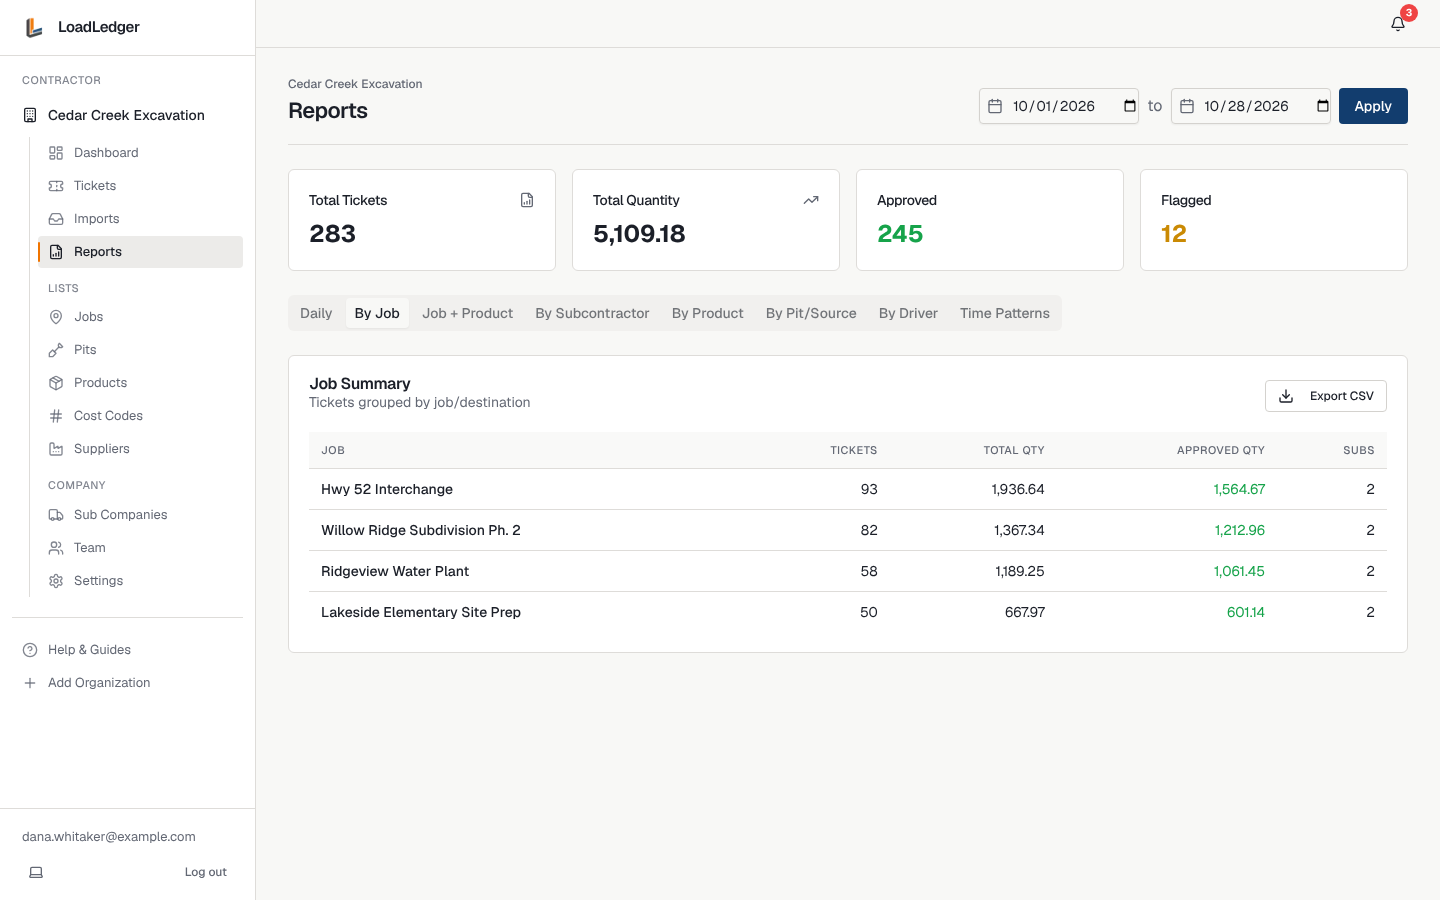
Task: Click the Cost Codes hash icon
Action: [56, 416]
